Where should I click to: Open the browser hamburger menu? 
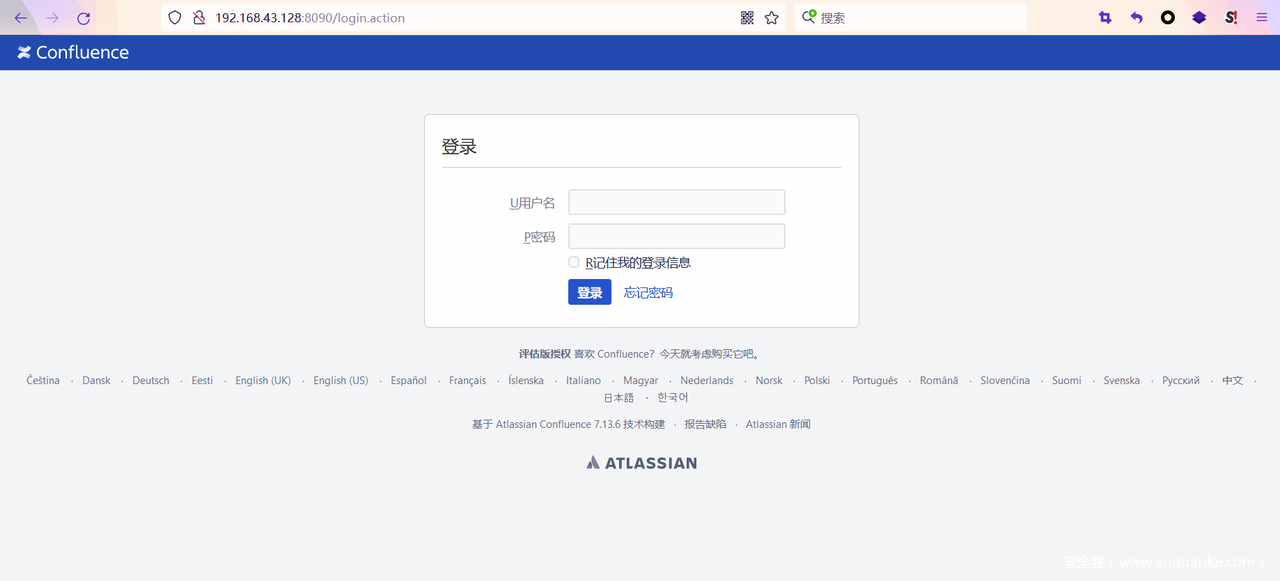(1261, 18)
